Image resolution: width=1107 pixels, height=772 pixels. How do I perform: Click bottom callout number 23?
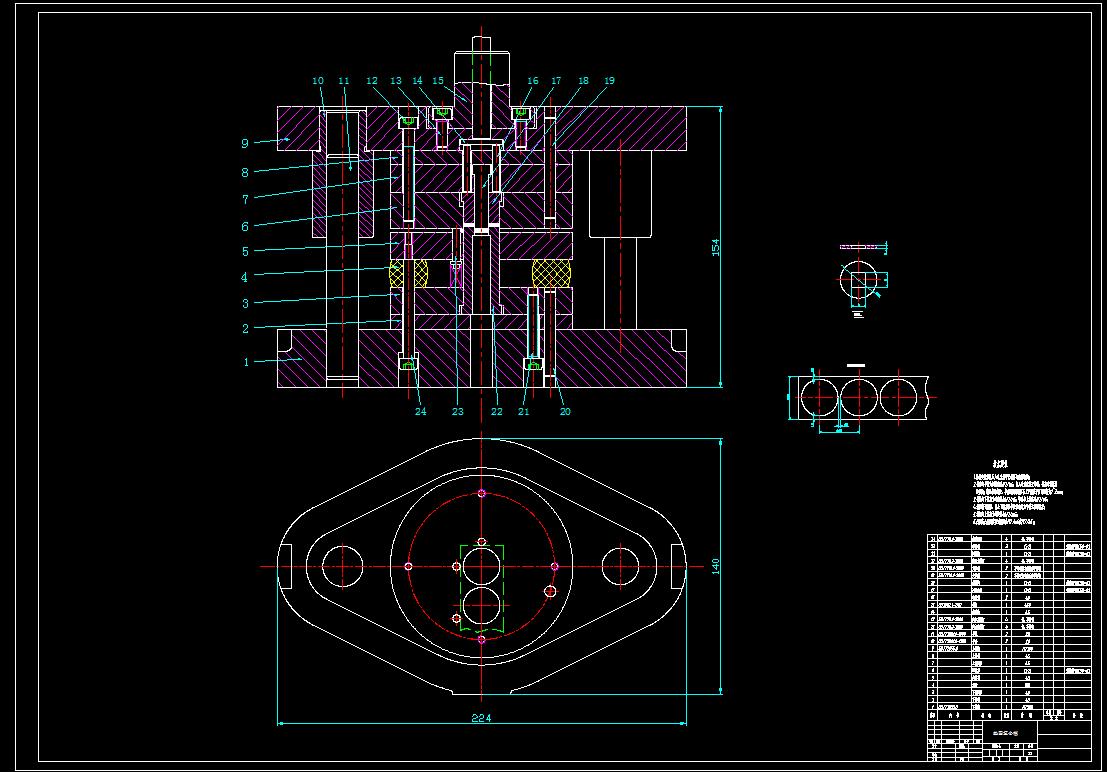457,411
